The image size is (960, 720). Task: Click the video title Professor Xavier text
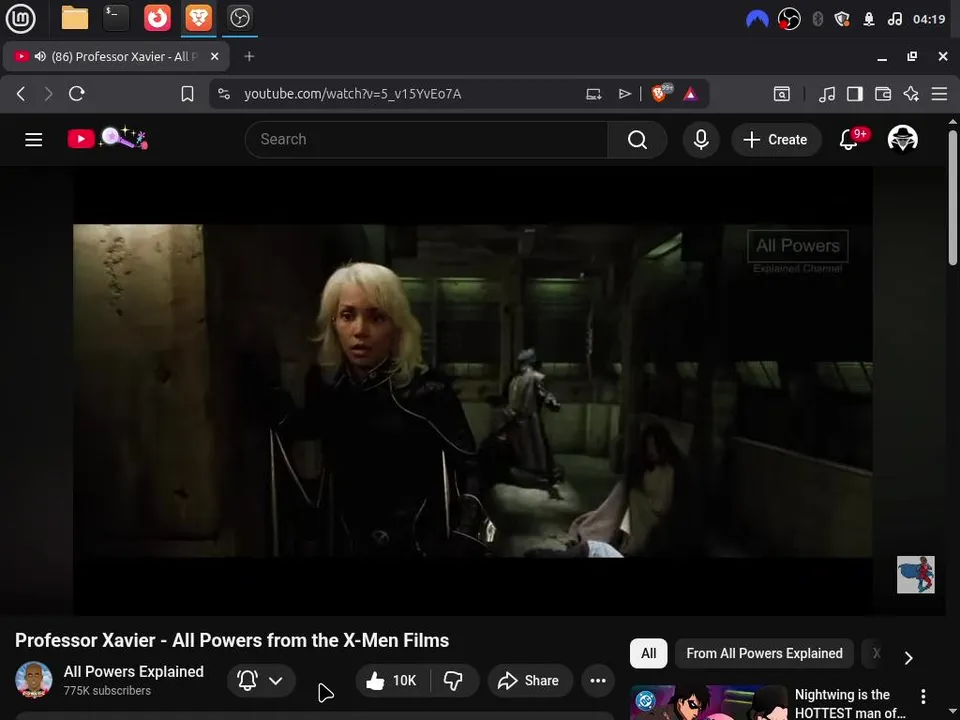232,640
